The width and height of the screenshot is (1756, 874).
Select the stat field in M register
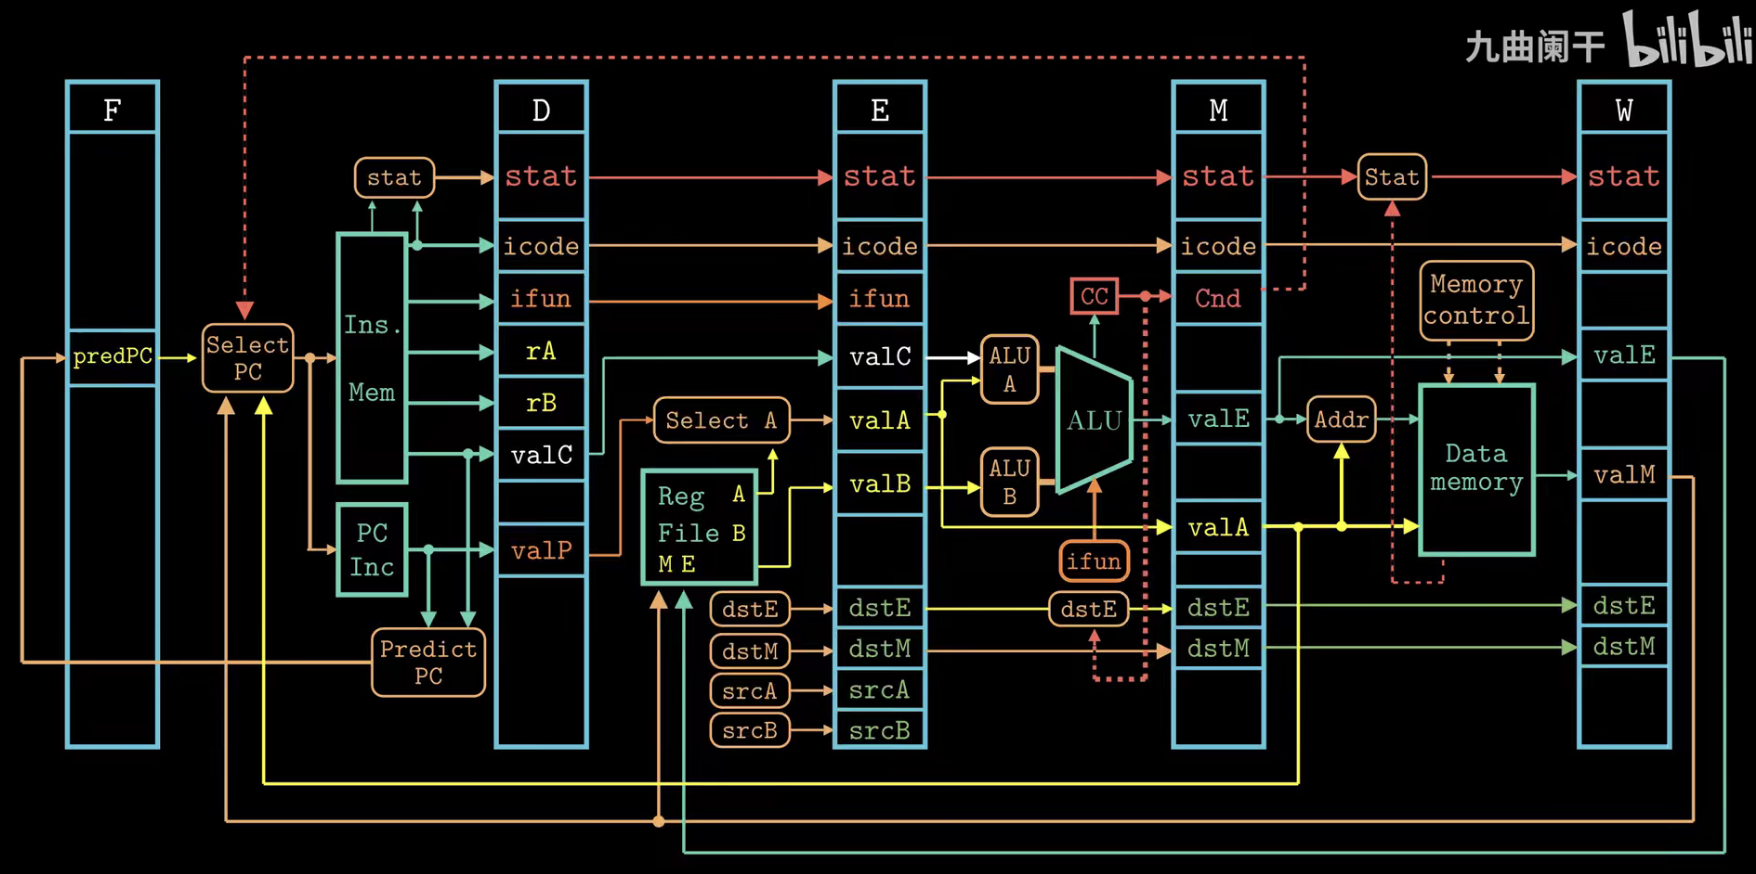tap(1219, 177)
